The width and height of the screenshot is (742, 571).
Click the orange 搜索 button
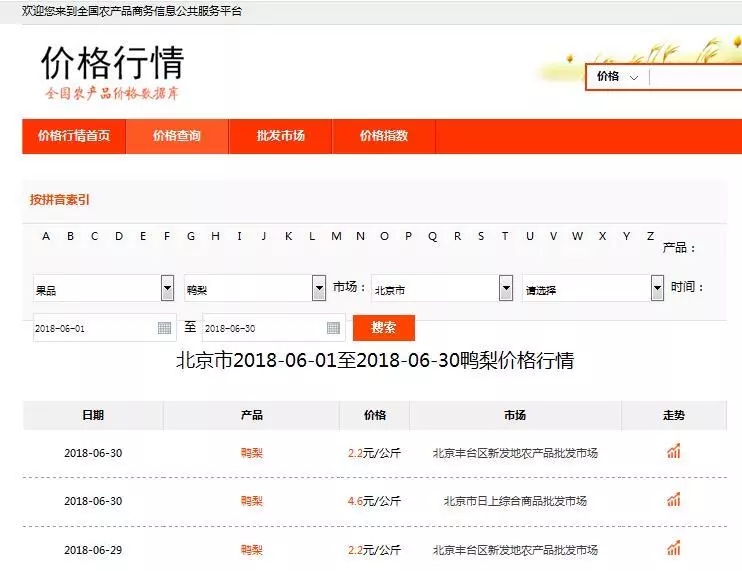[x=383, y=328]
